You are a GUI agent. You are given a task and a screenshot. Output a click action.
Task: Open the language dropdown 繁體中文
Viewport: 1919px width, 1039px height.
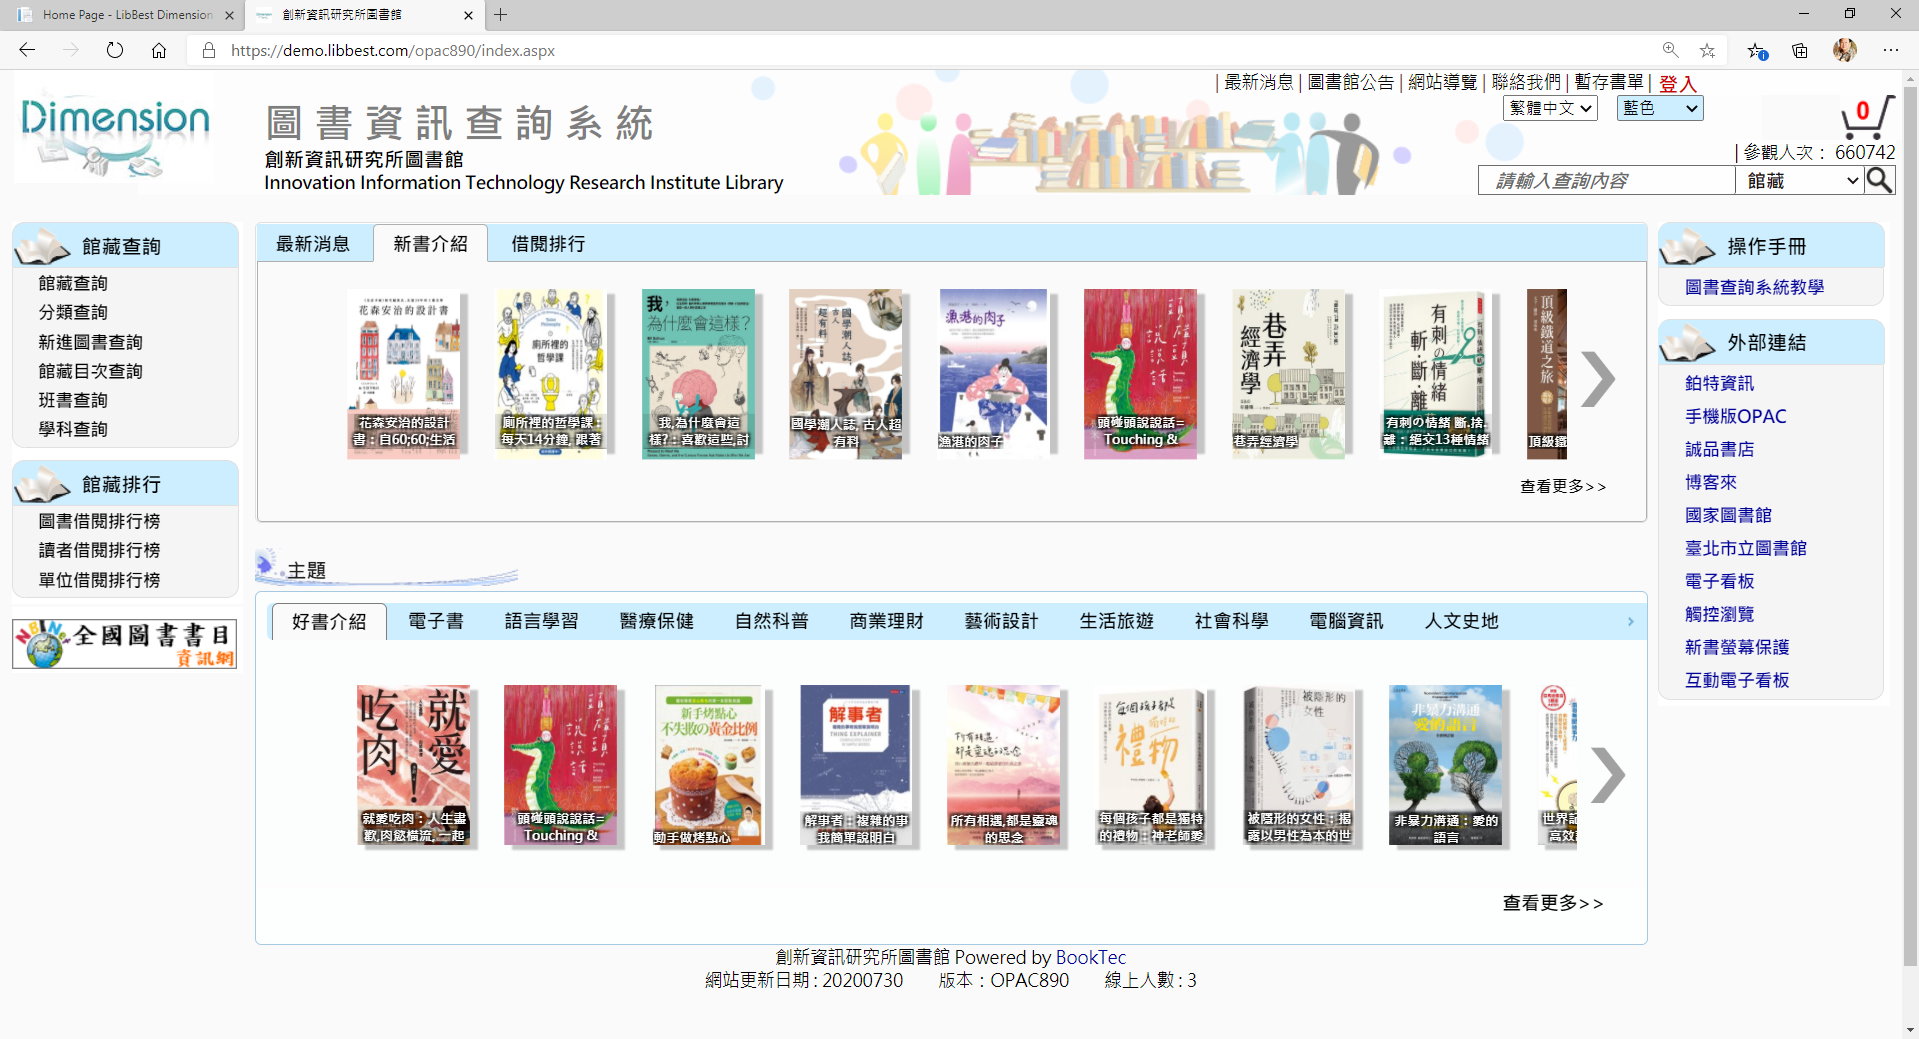coord(1550,108)
